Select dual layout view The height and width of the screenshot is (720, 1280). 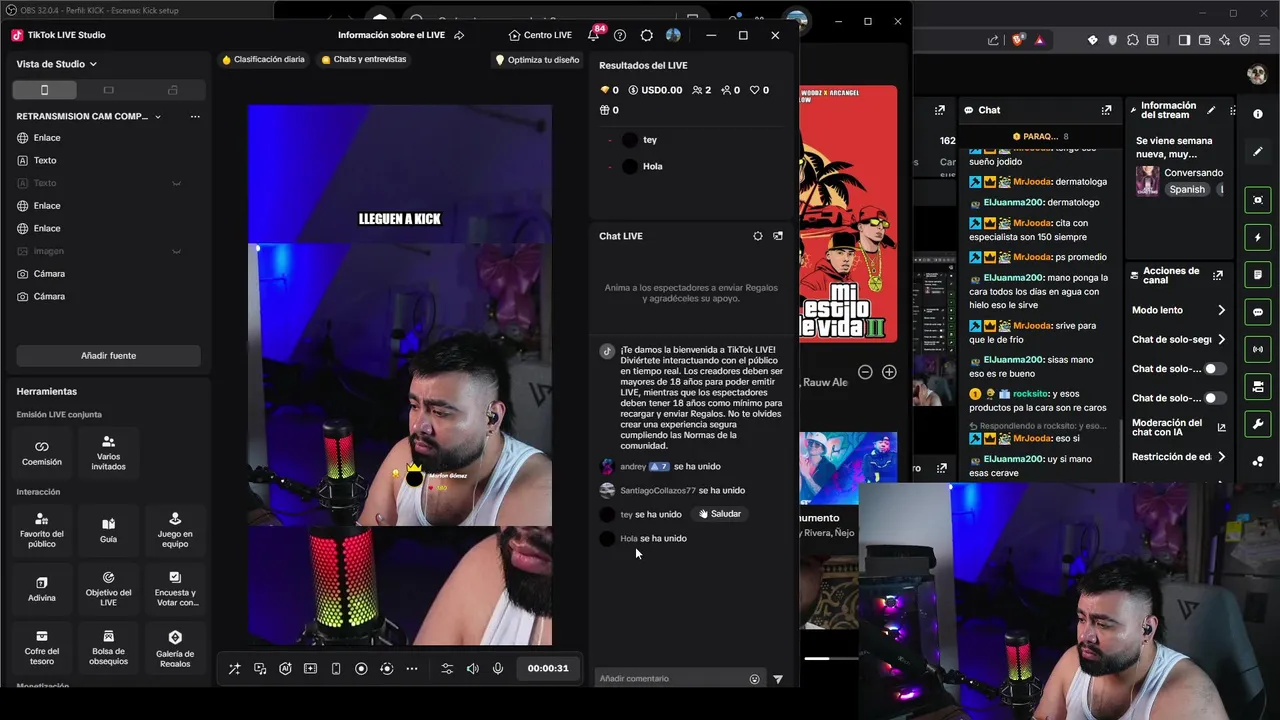[x=173, y=90]
